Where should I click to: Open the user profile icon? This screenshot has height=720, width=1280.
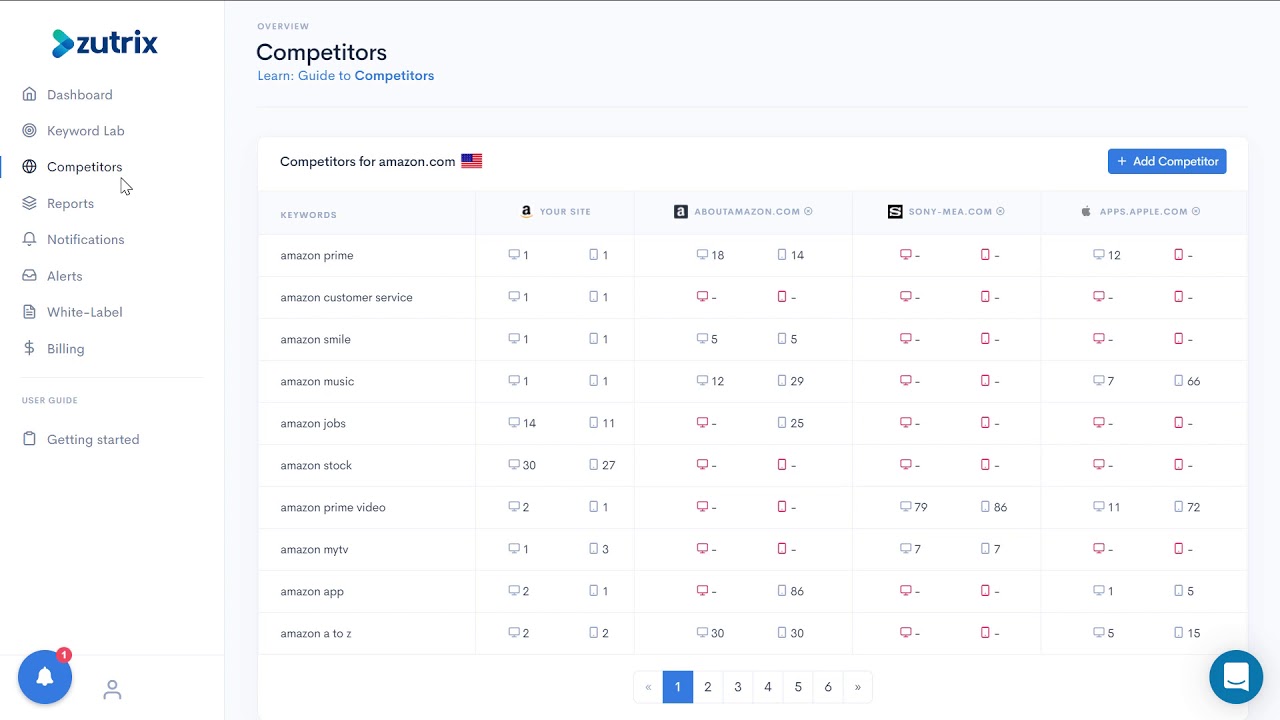point(112,690)
